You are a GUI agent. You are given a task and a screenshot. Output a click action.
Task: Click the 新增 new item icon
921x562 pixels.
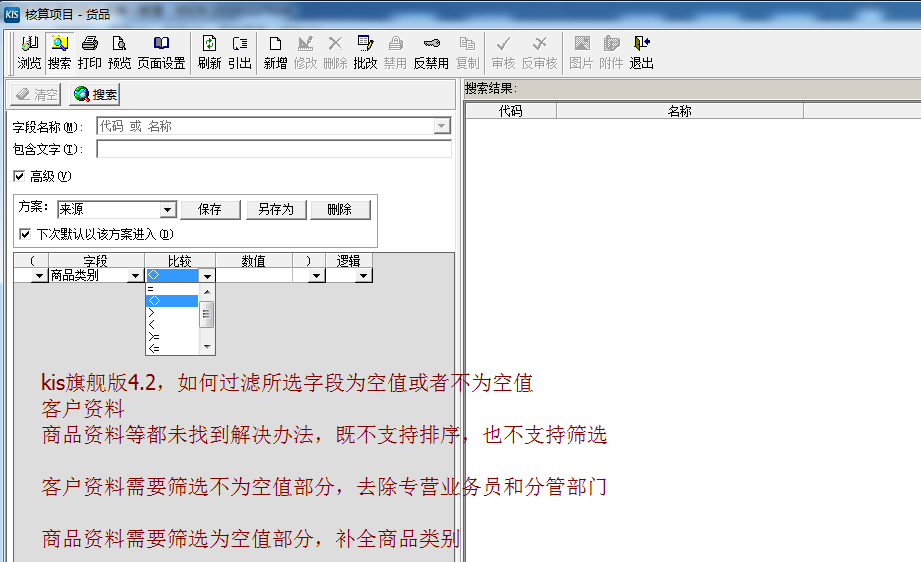point(275,52)
